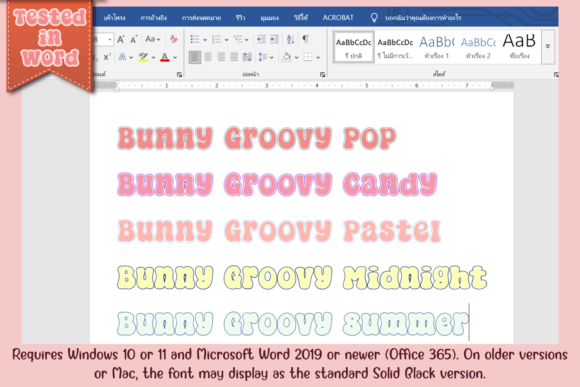
Task: Open the Paragraph dialog launcher
Action: pyautogui.click(x=323, y=75)
